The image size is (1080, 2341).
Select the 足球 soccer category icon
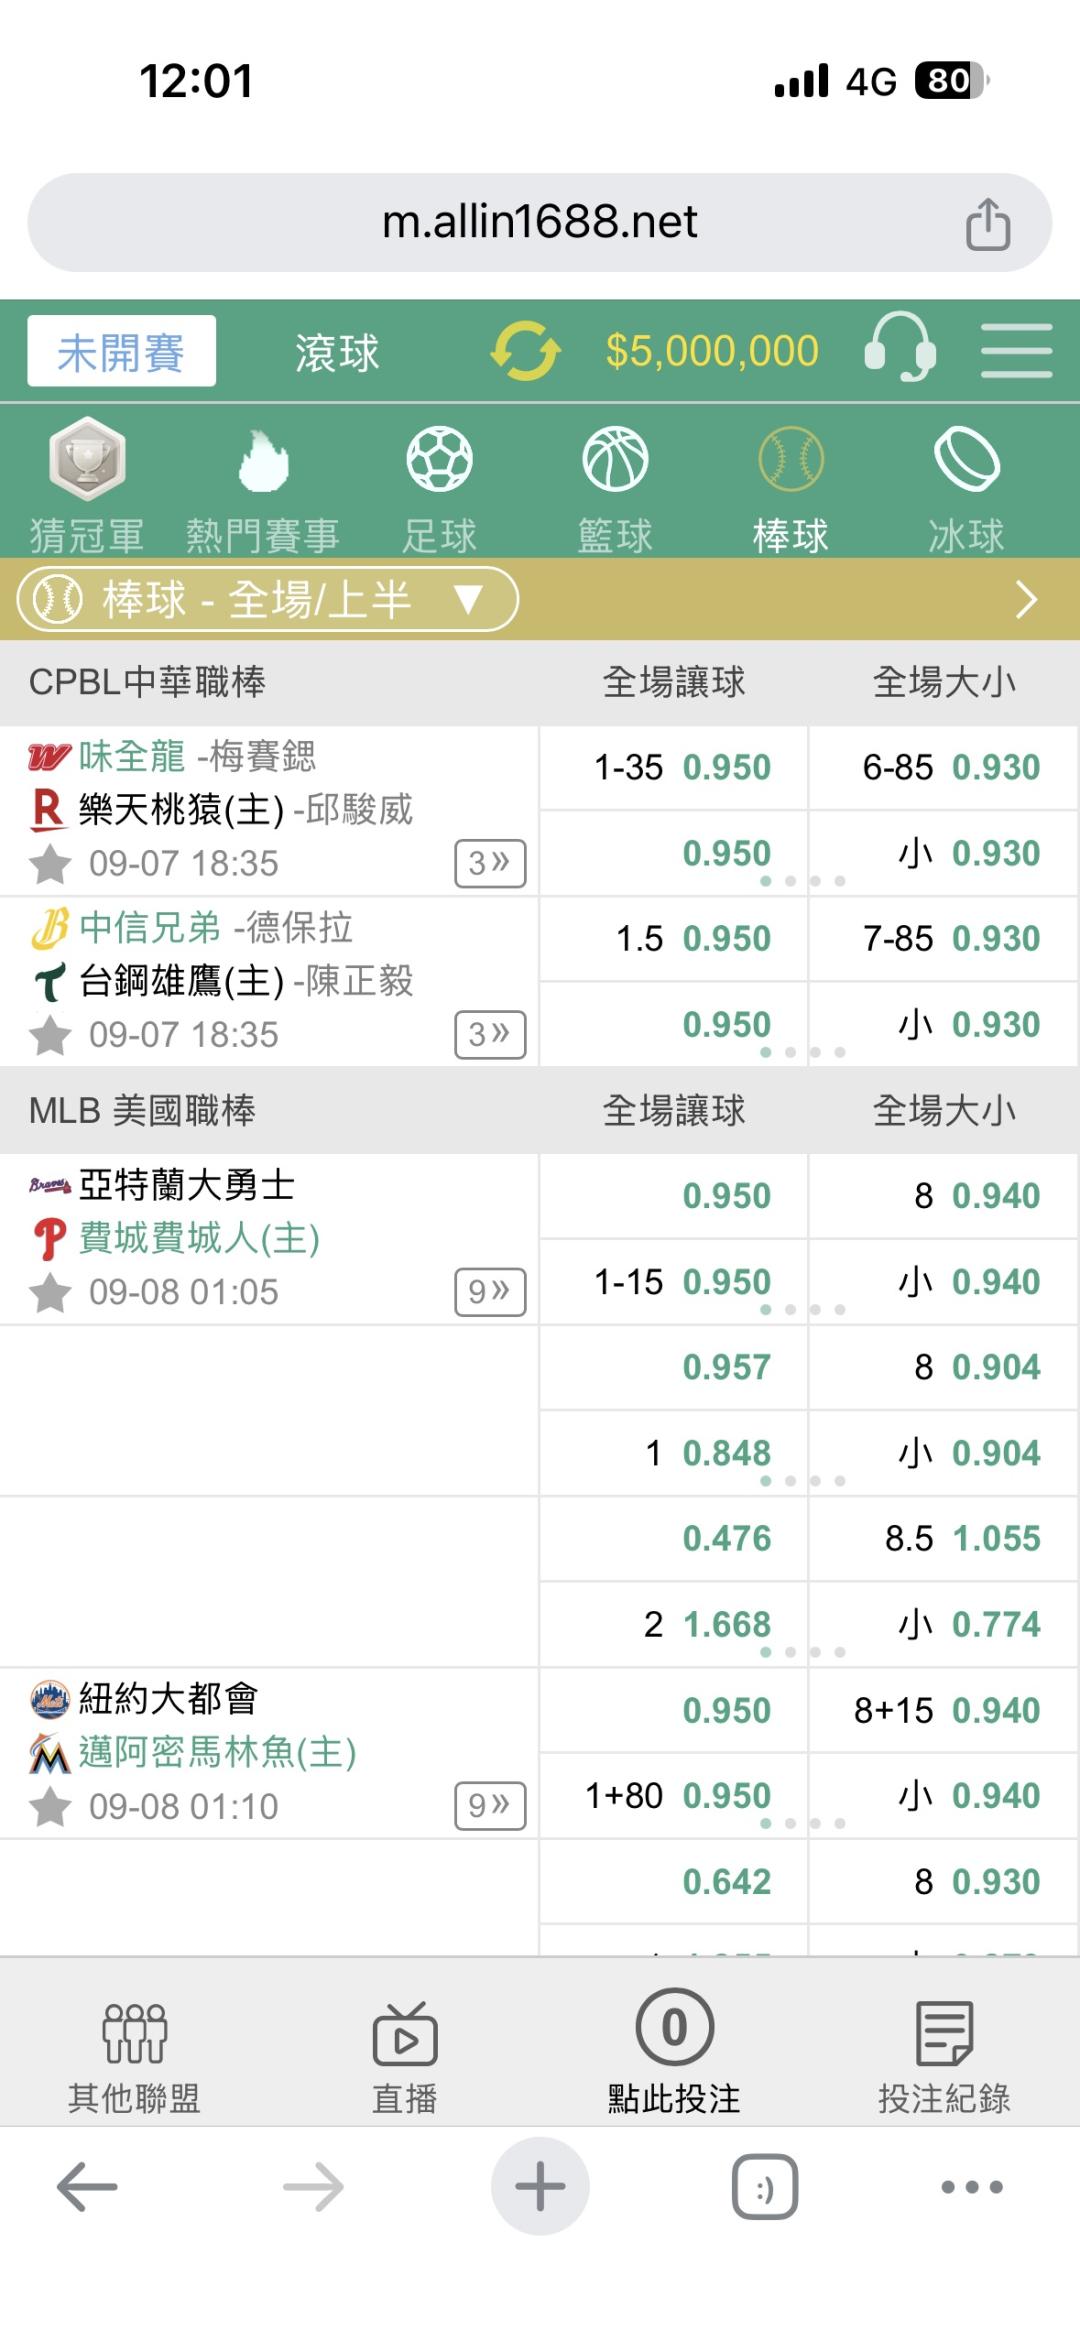[439, 459]
